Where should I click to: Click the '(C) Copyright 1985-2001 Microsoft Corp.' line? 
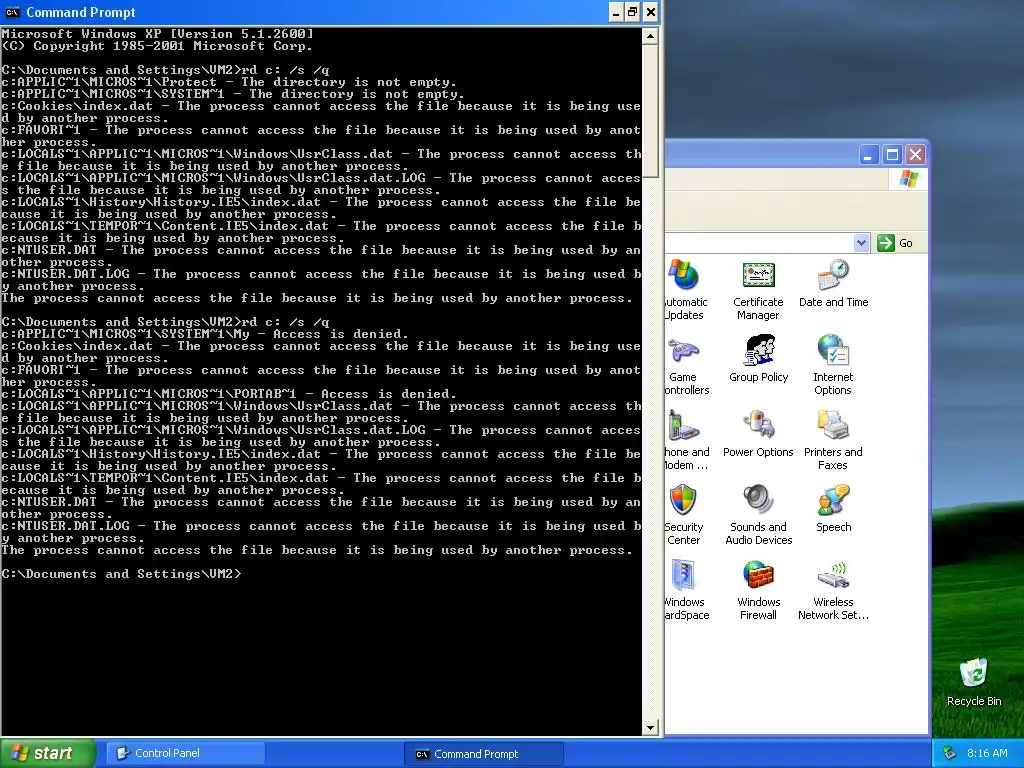click(157, 46)
